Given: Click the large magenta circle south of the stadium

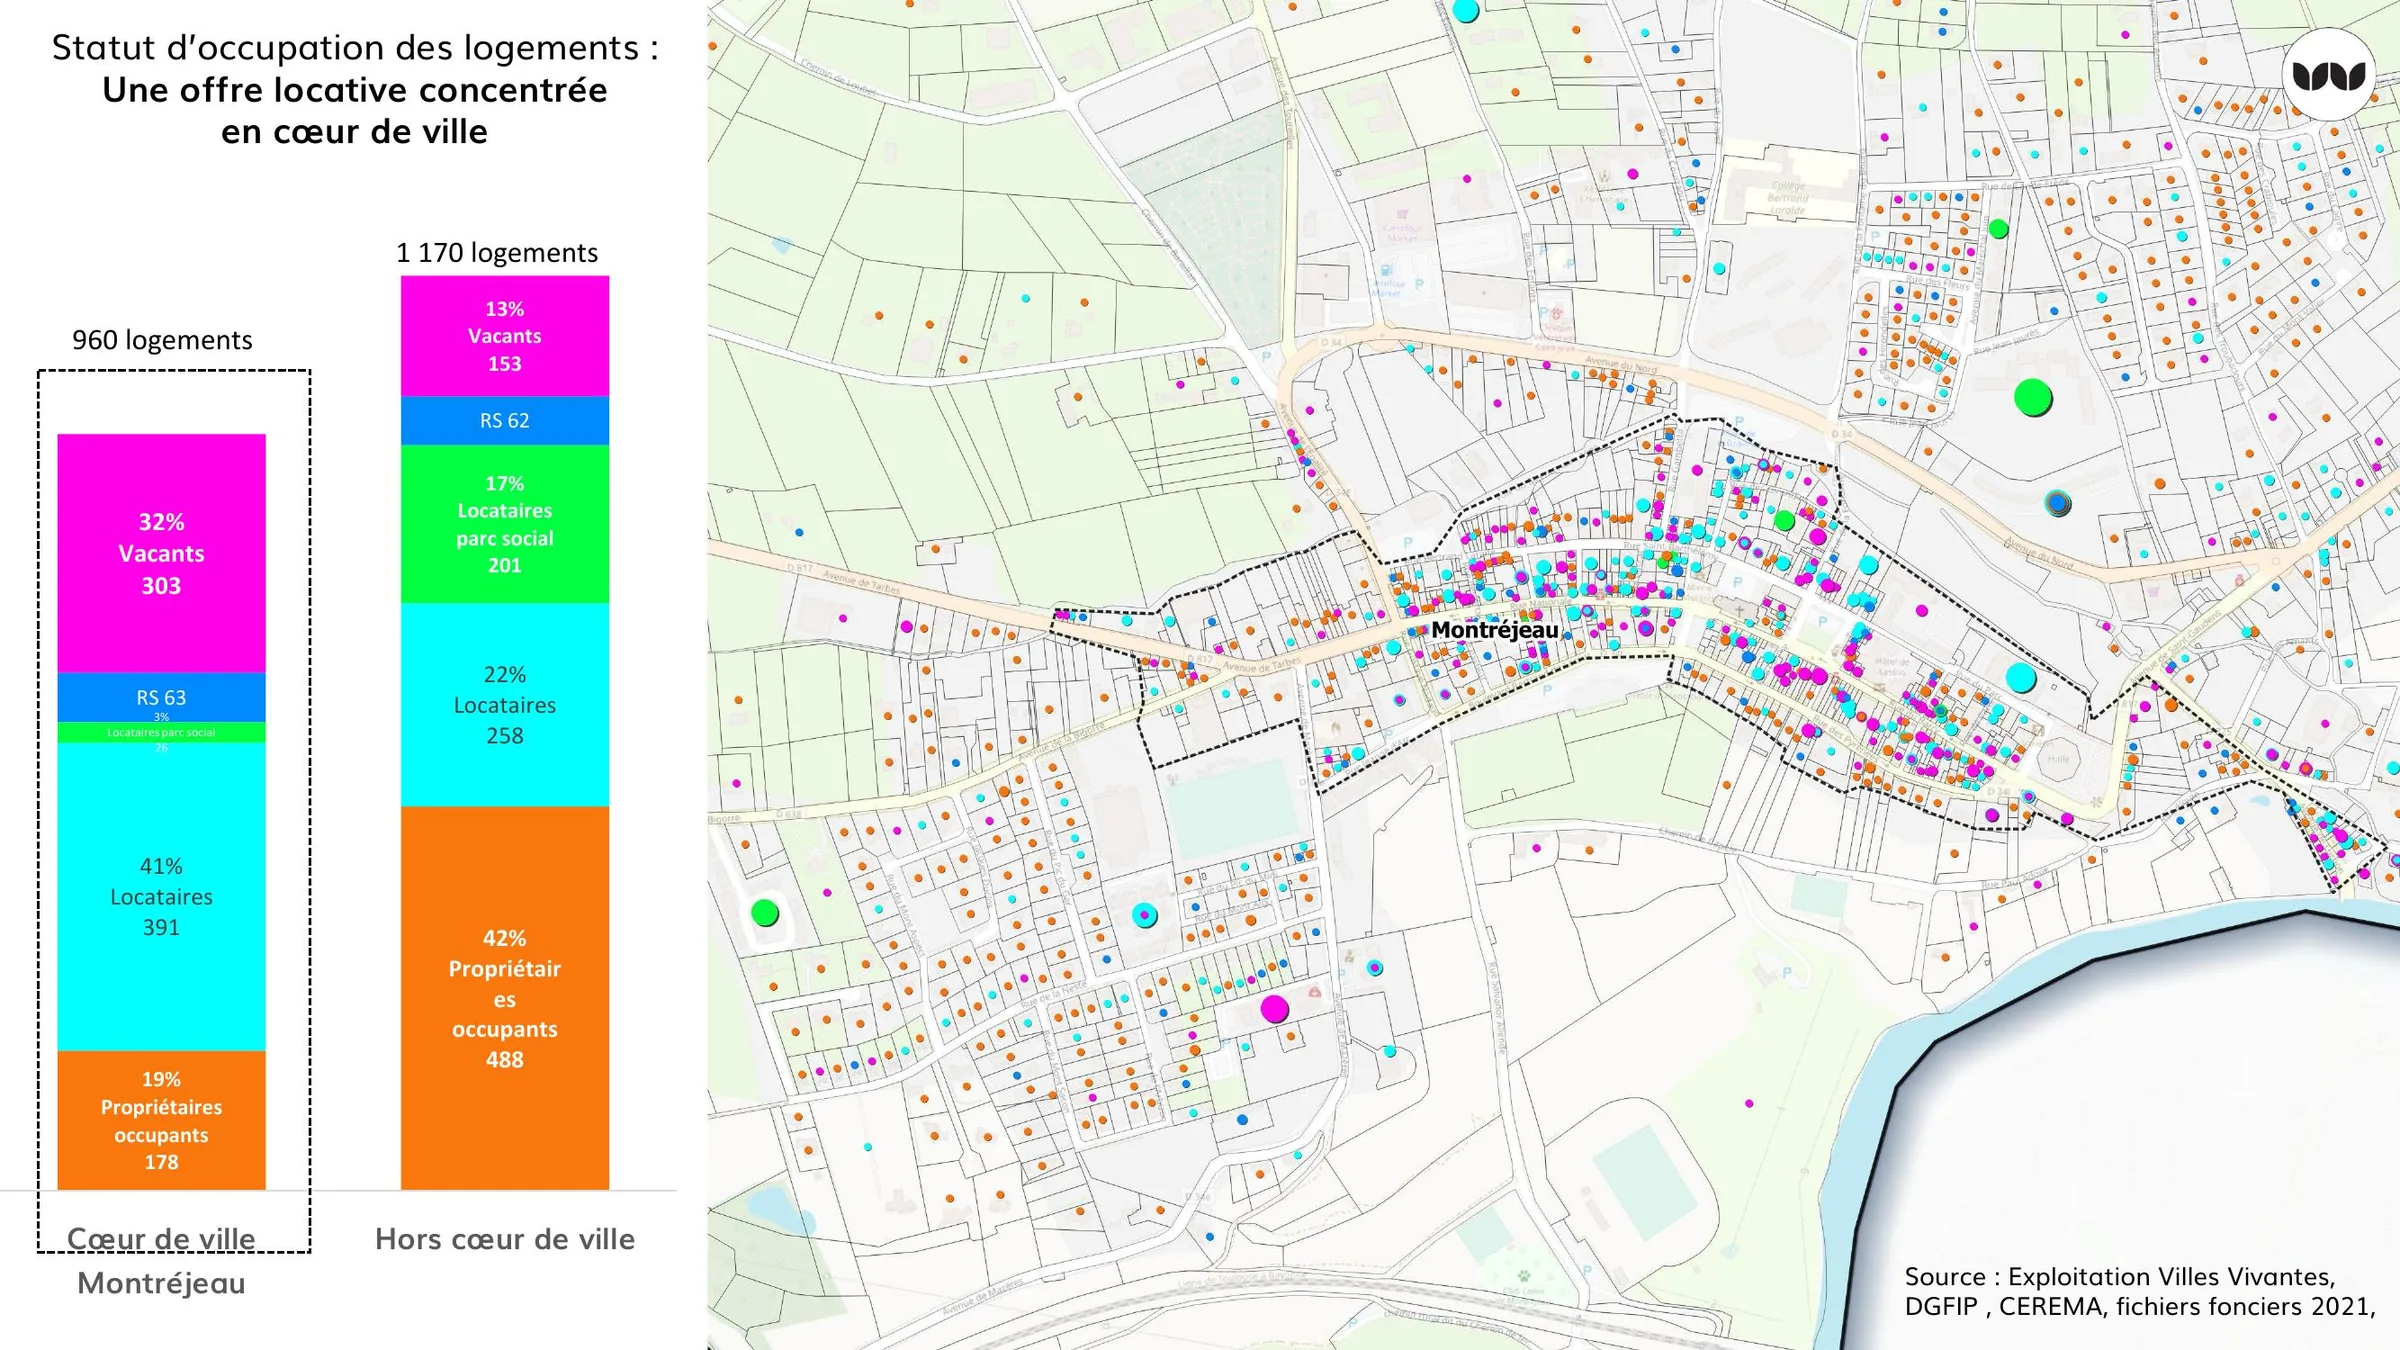Looking at the screenshot, I should (1274, 1009).
